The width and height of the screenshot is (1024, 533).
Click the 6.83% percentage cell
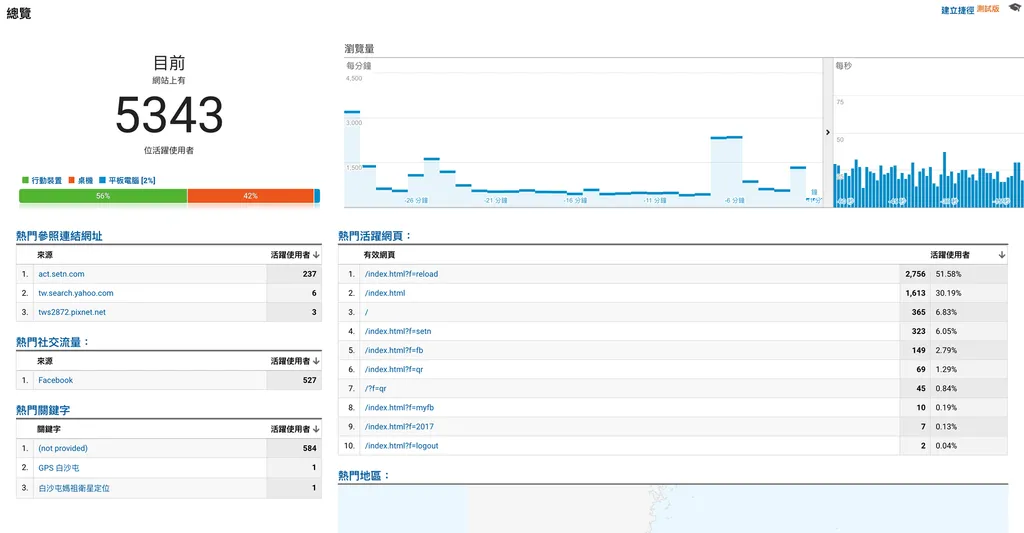click(x=946, y=312)
